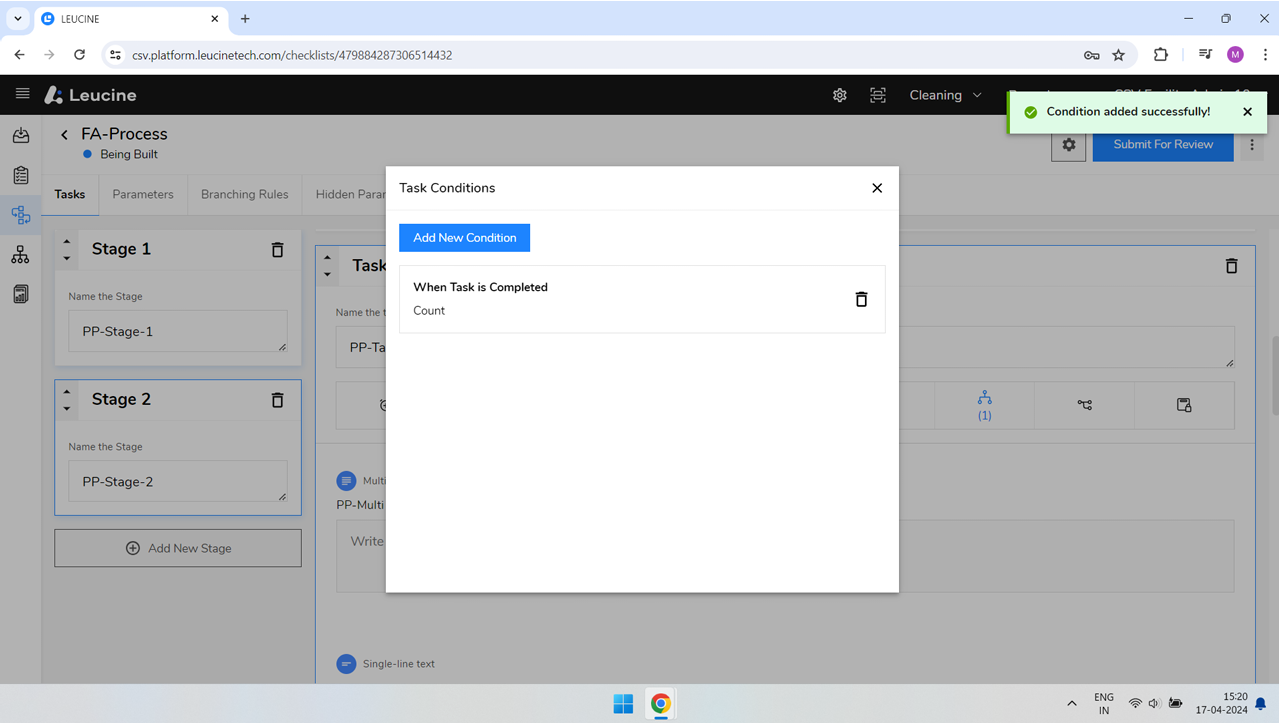Delete the When Task is Completed condition
Screen dimensions: 1279x723
861,299
